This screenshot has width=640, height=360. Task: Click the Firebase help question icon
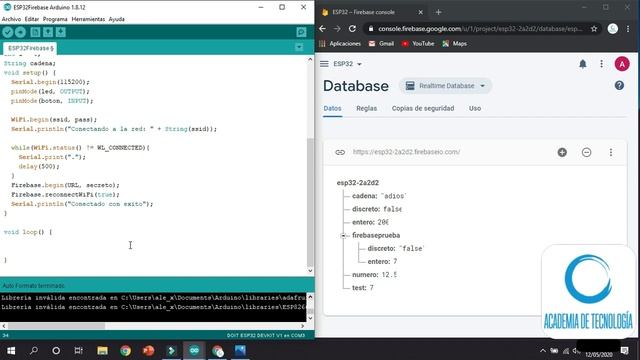[x=619, y=86]
